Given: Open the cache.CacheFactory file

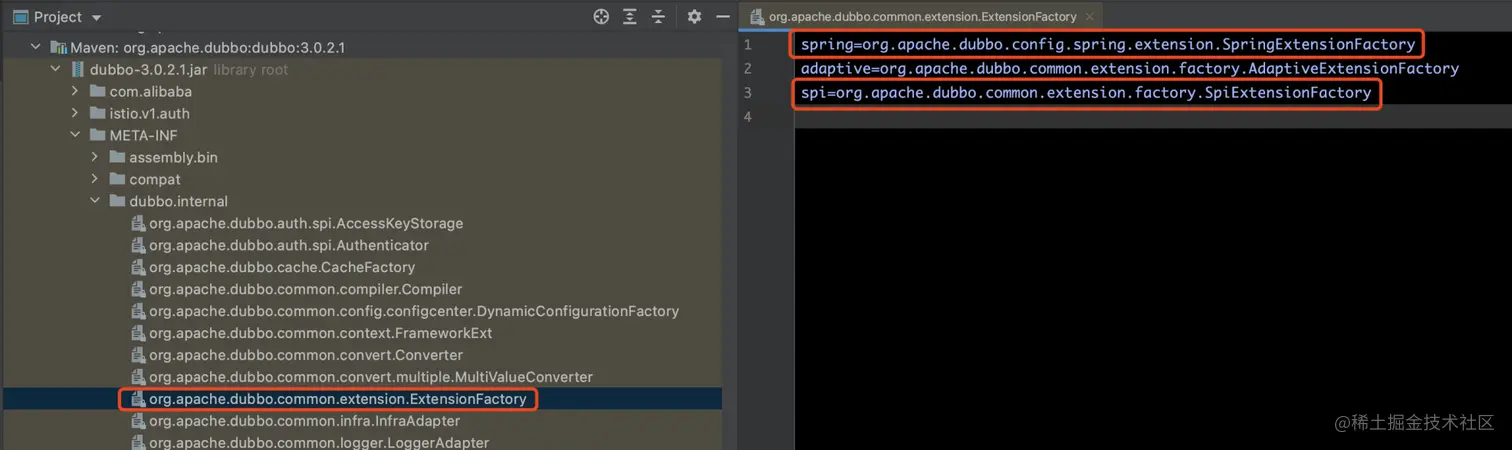Looking at the screenshot, I should click(x=282, y=267).
